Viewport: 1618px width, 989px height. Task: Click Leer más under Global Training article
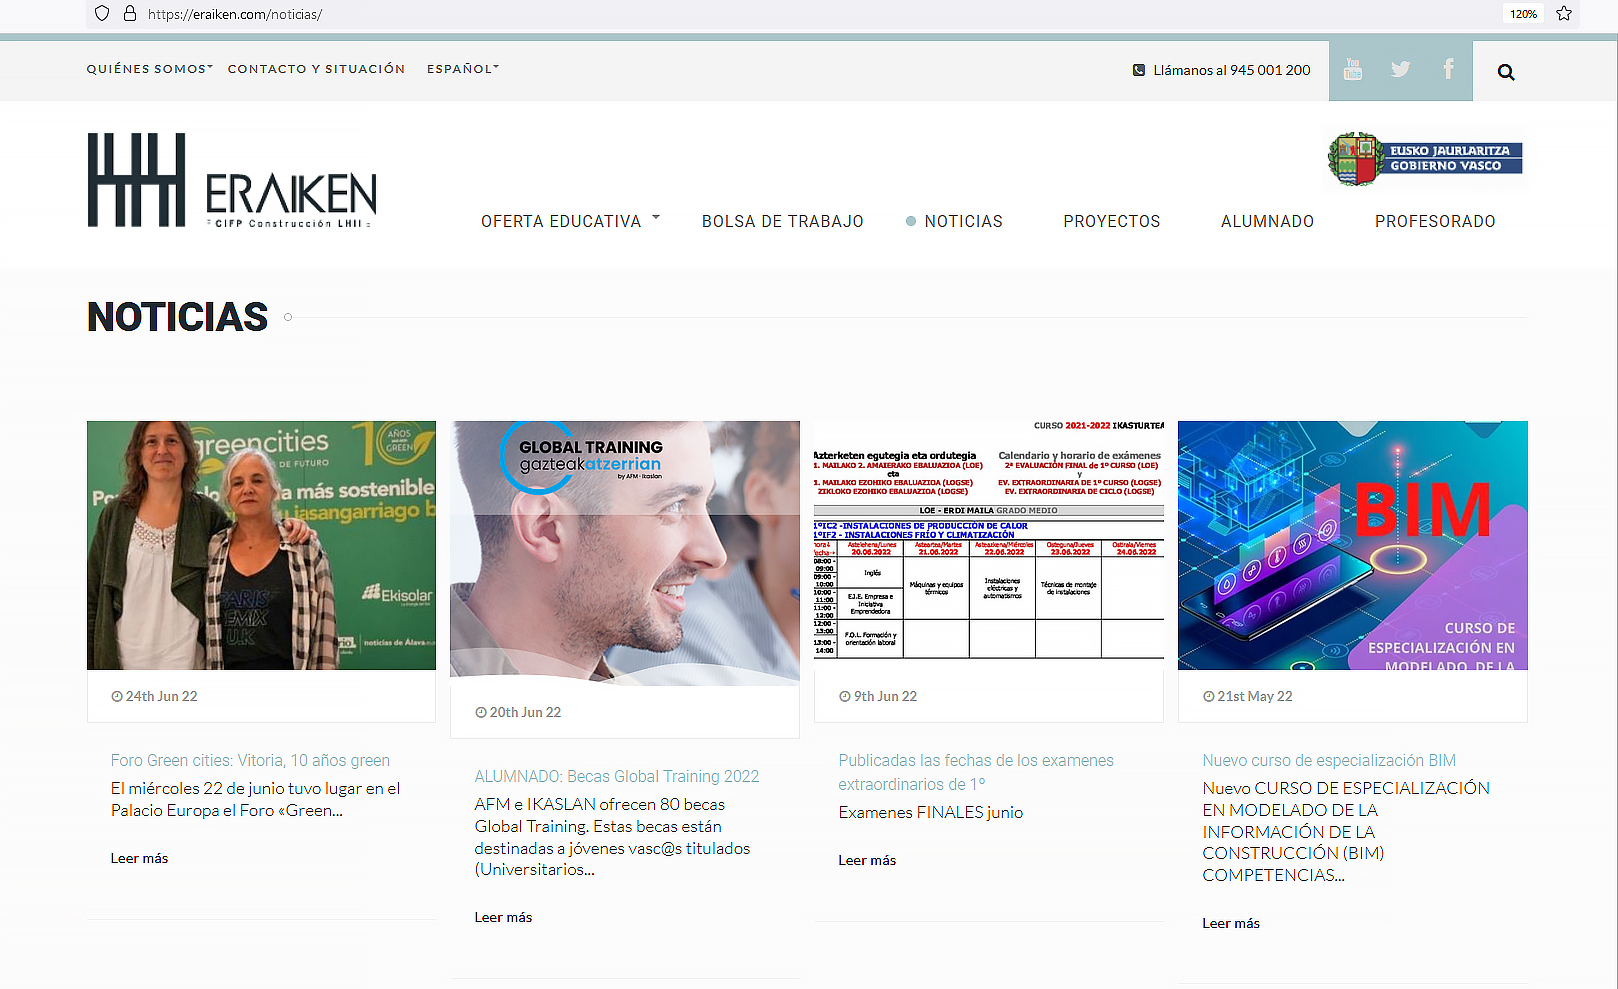tap(503, 917)
